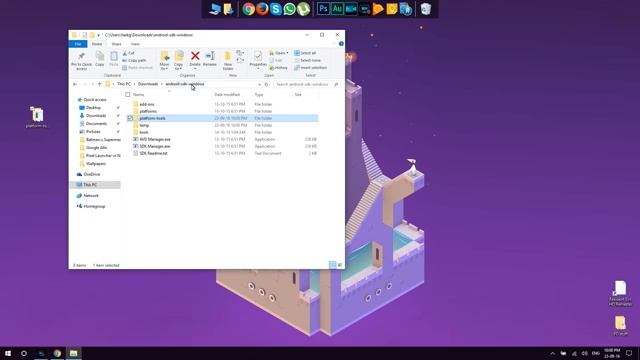Screen dimensions: 640x360
Task: Select Quick access in navigation pane
Action: point(95,100)
